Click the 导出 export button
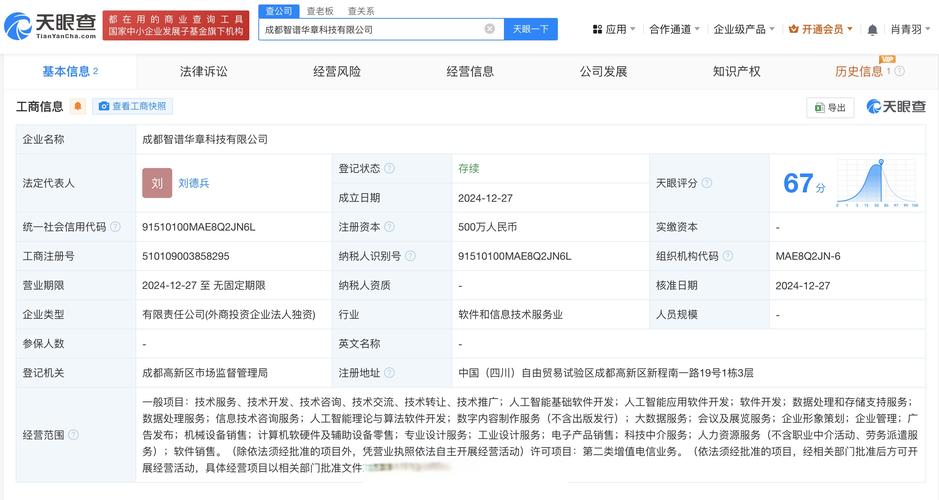This screenshot has height=500, width=939. [830, 107]
